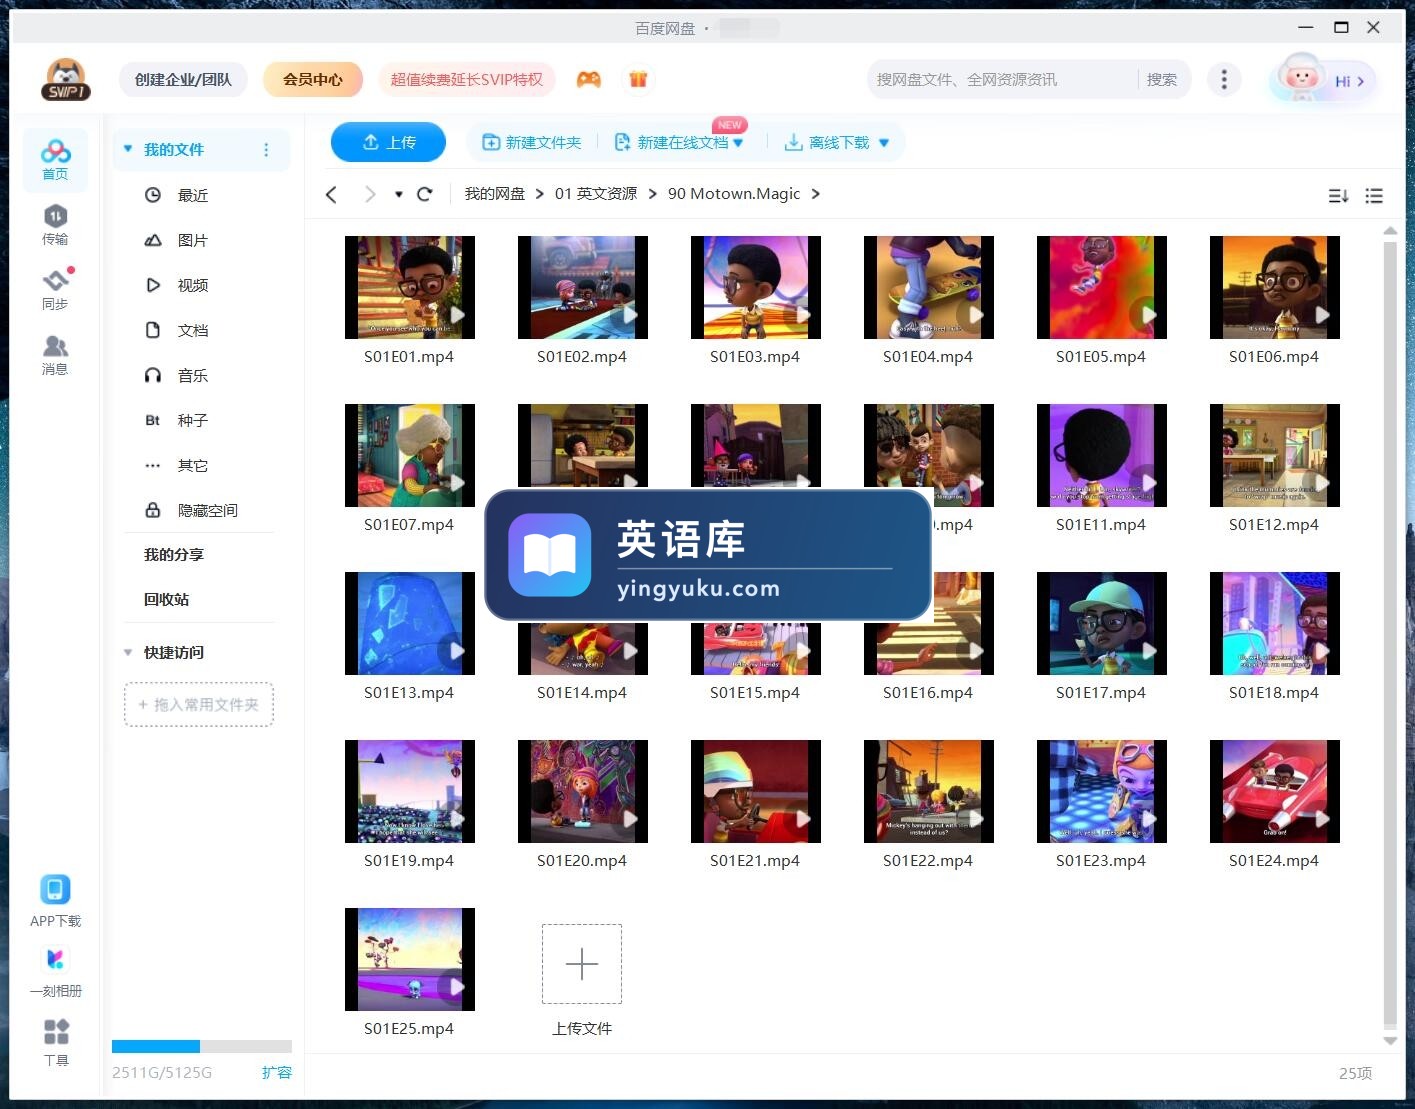Screen dimensions: 1415x1109
Task: Filter by 文档 documents
Action: pyautogui.click(x=193, y=330)
